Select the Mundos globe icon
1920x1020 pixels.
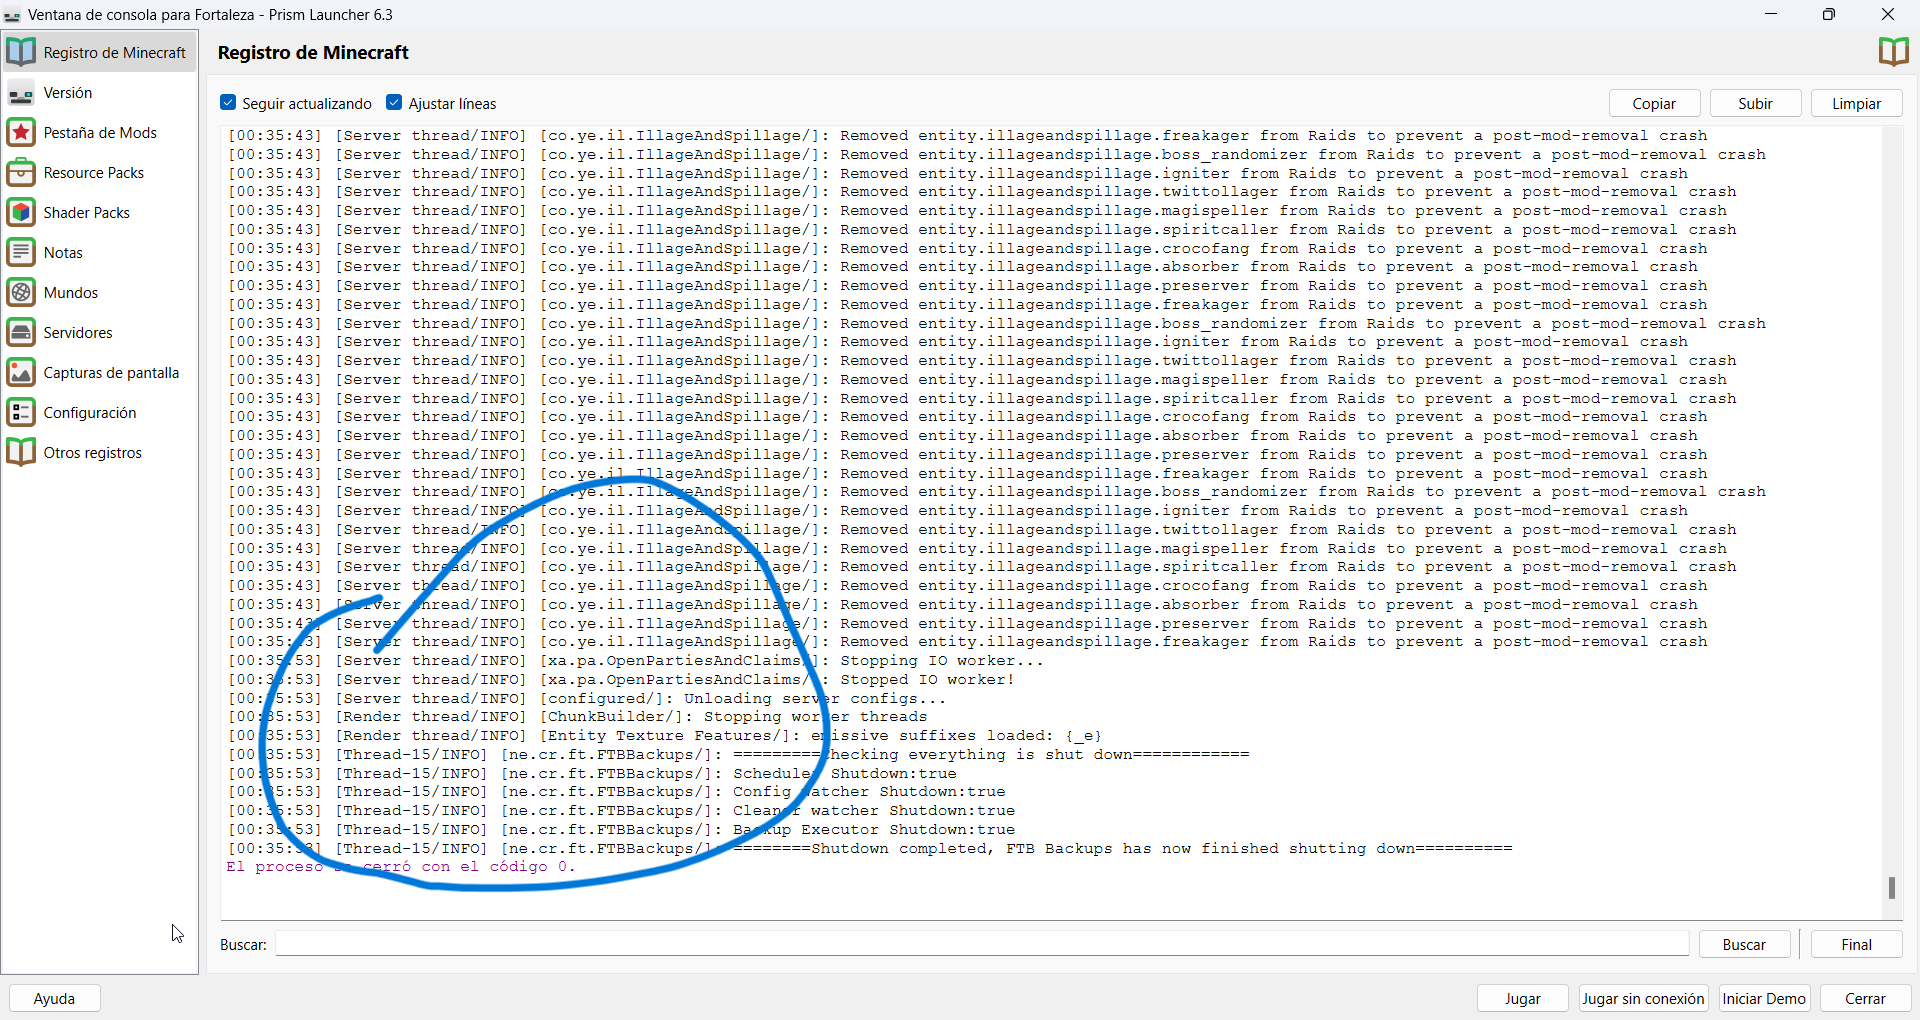click(x=21, y=292)
